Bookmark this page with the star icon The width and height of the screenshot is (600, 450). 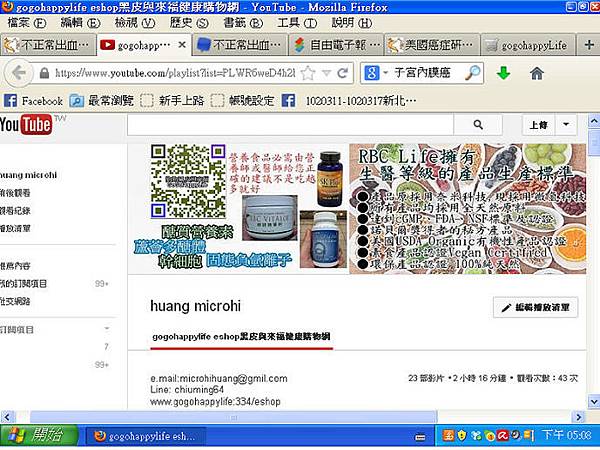pos(308,73)
